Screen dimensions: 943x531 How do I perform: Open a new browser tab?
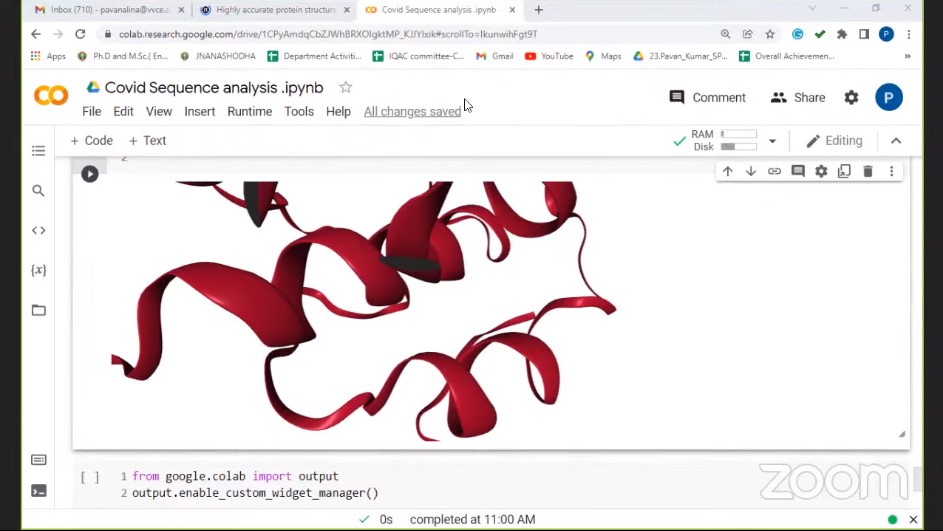coord(539,10)
